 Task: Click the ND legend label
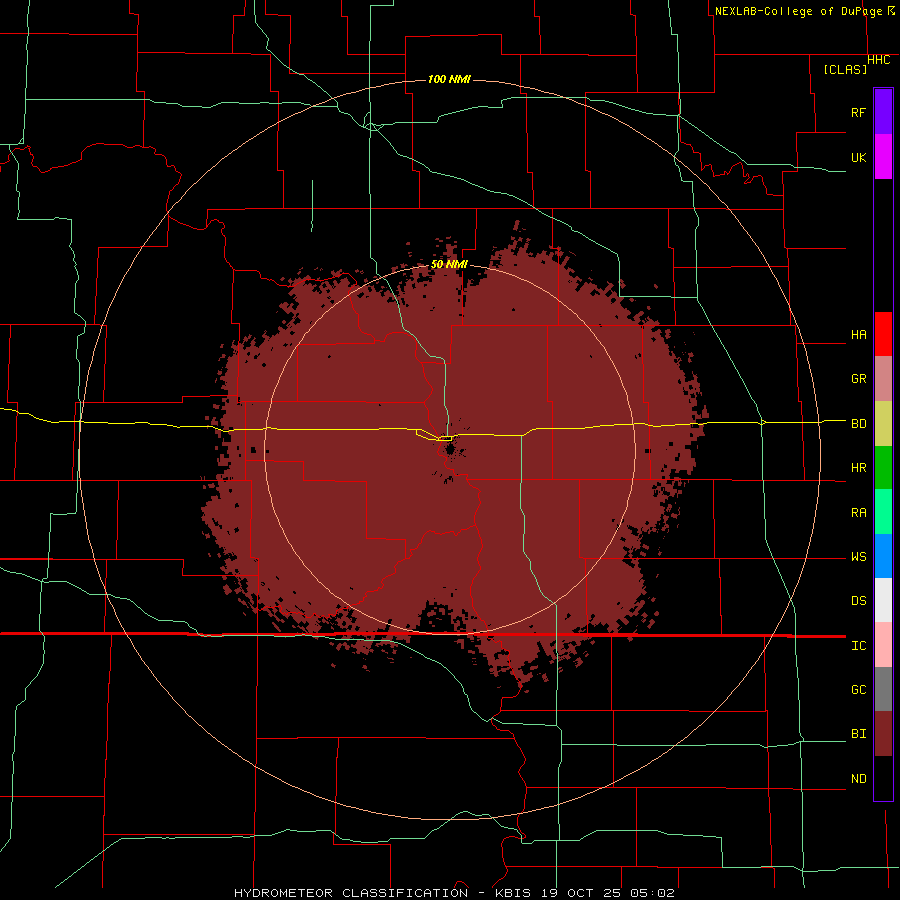pos(858,779)
